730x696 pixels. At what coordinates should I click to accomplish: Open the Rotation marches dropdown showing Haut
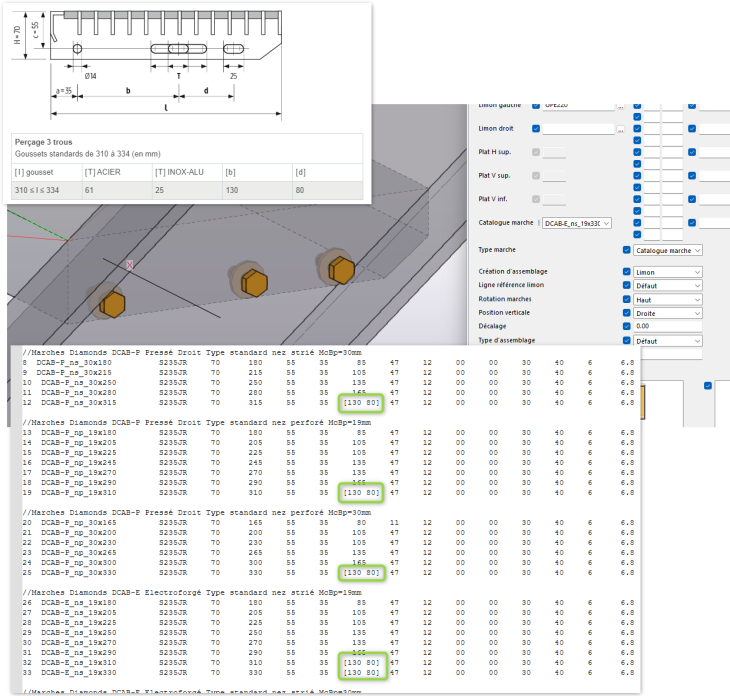click(668, 299)
